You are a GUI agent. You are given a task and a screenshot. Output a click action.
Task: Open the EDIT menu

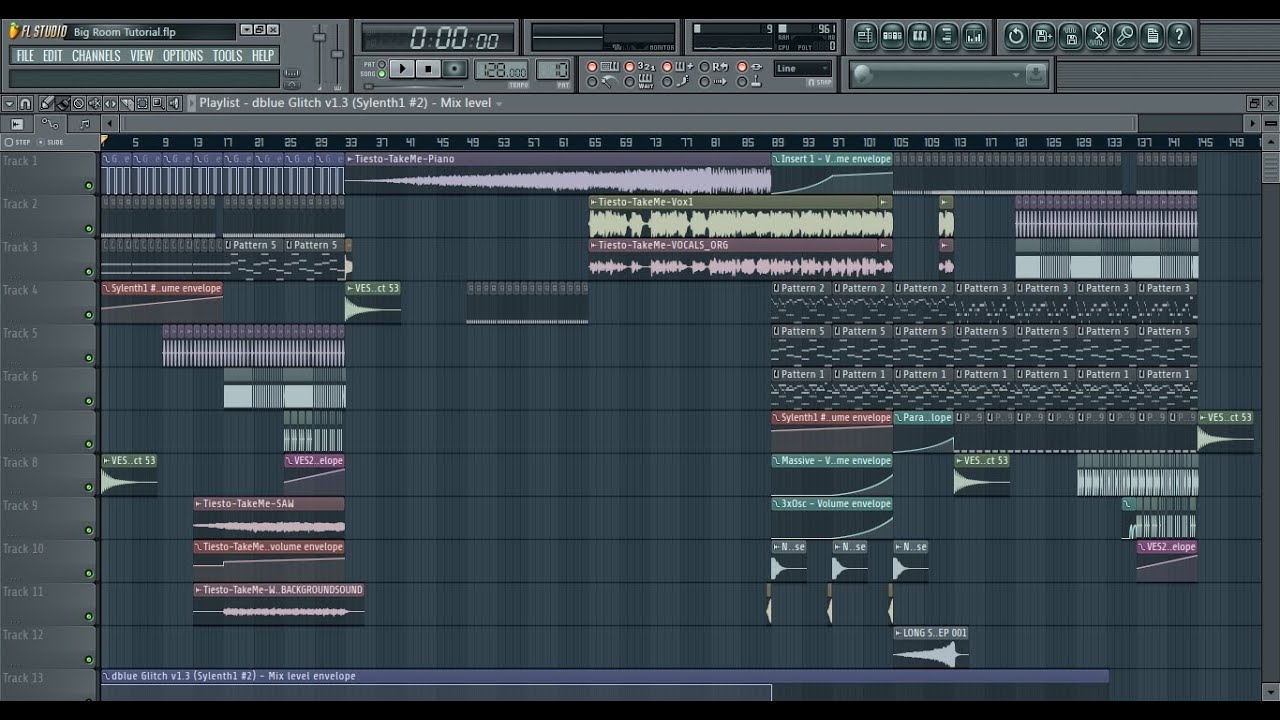click(53, 56)
